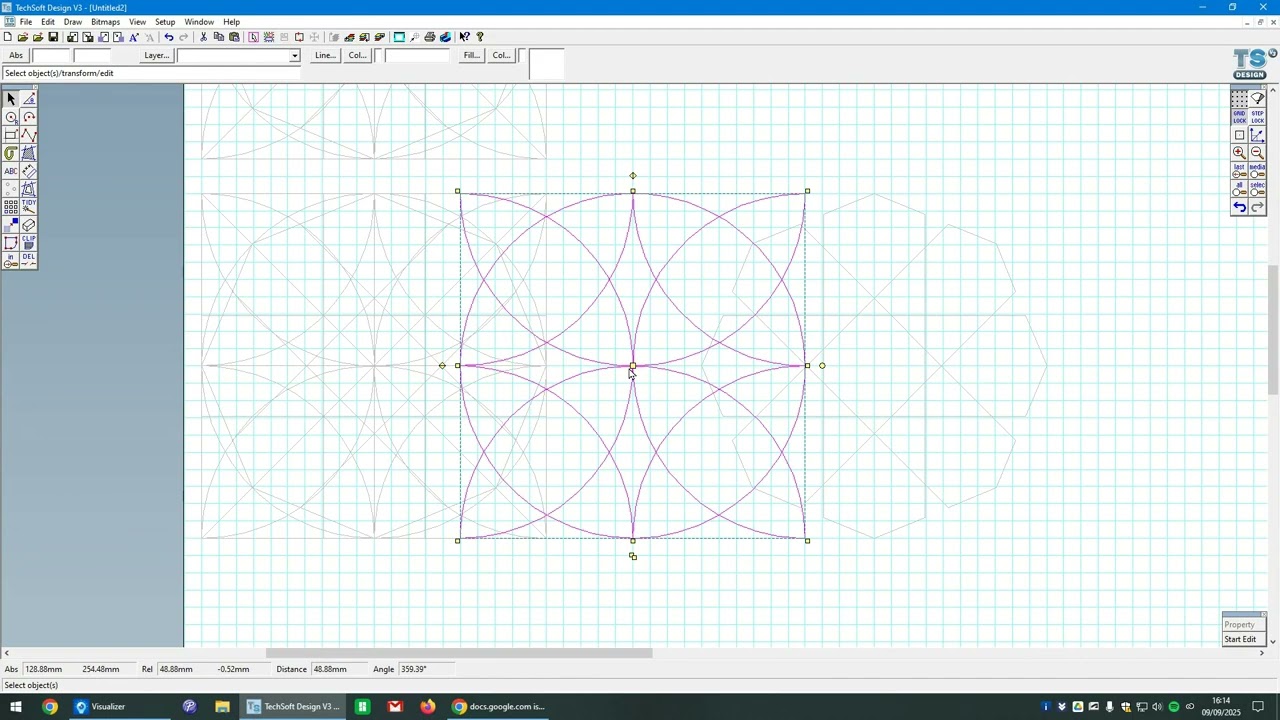
Task: Activate the DEL segment delete tool
Action: [x=29, y=261]
